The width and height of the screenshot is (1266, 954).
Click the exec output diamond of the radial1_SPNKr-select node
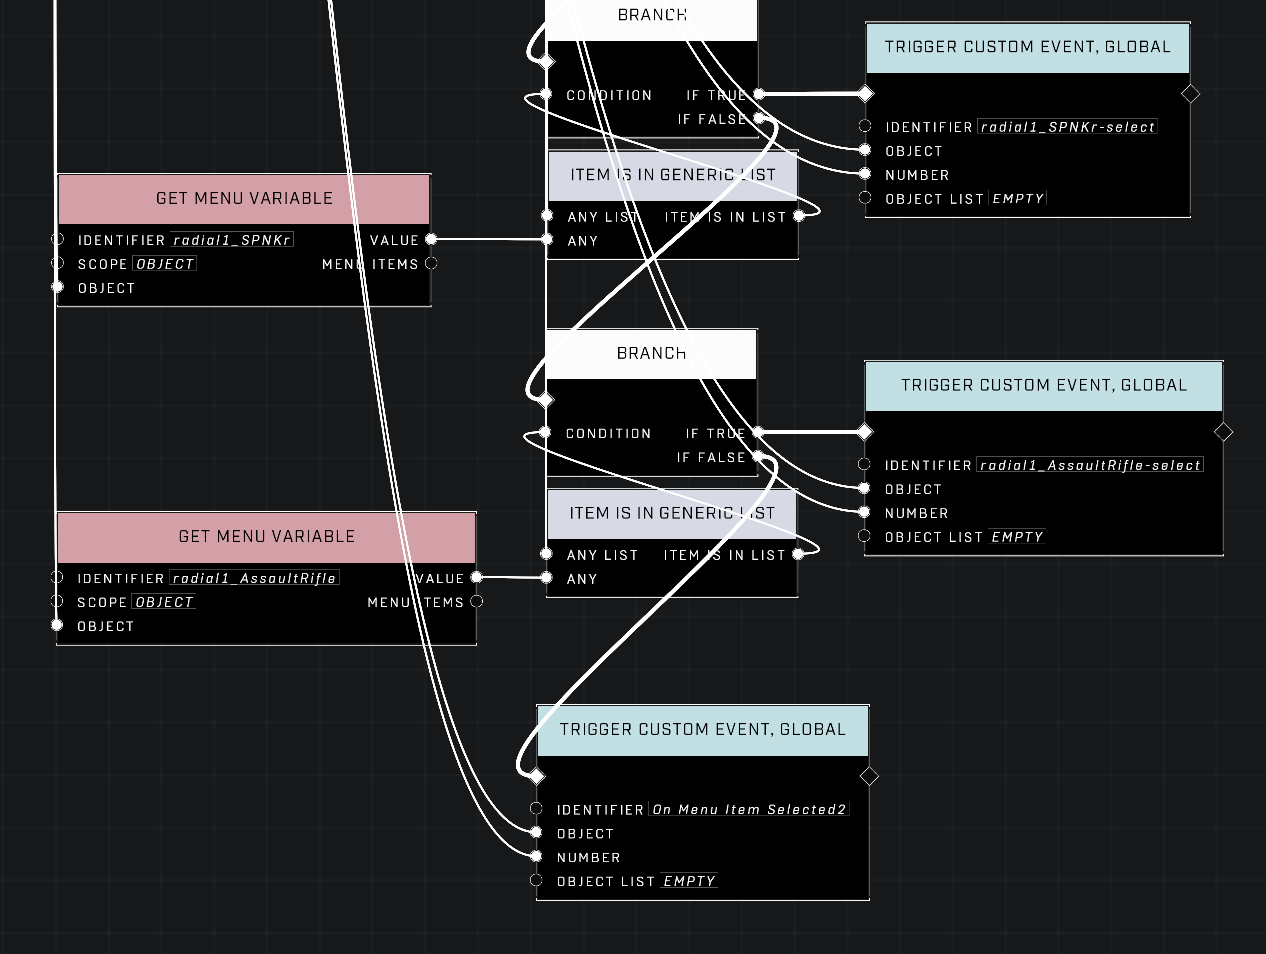pyautogui.click(x=1190, y=94)
